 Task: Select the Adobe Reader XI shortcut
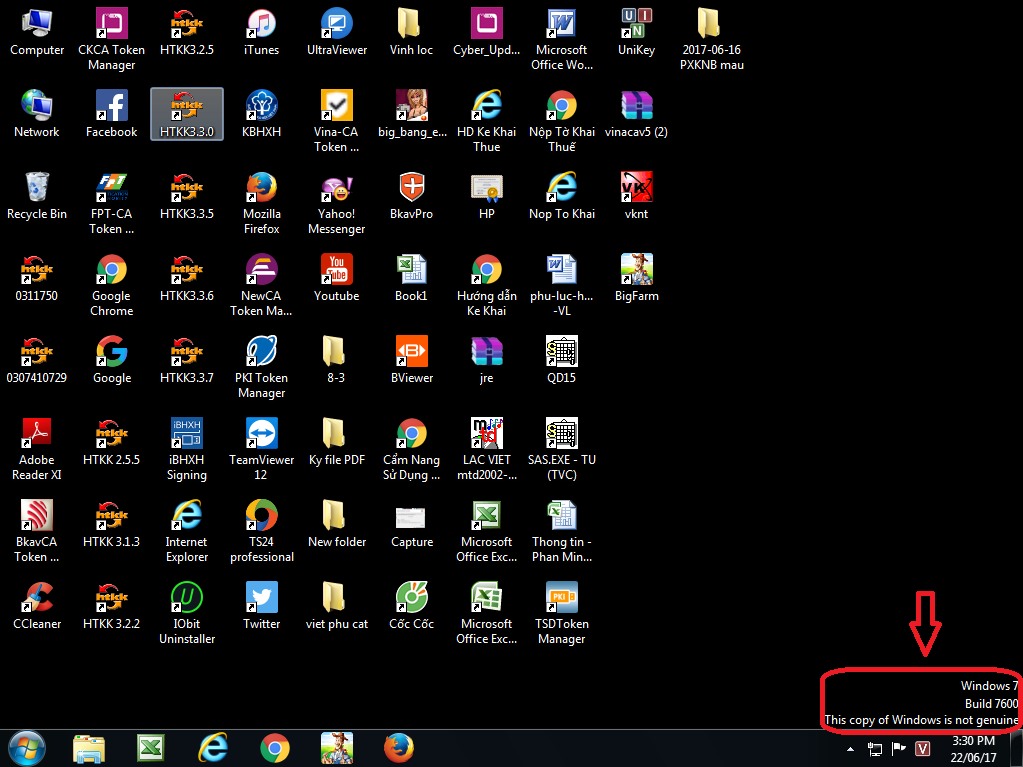point(37,449)
